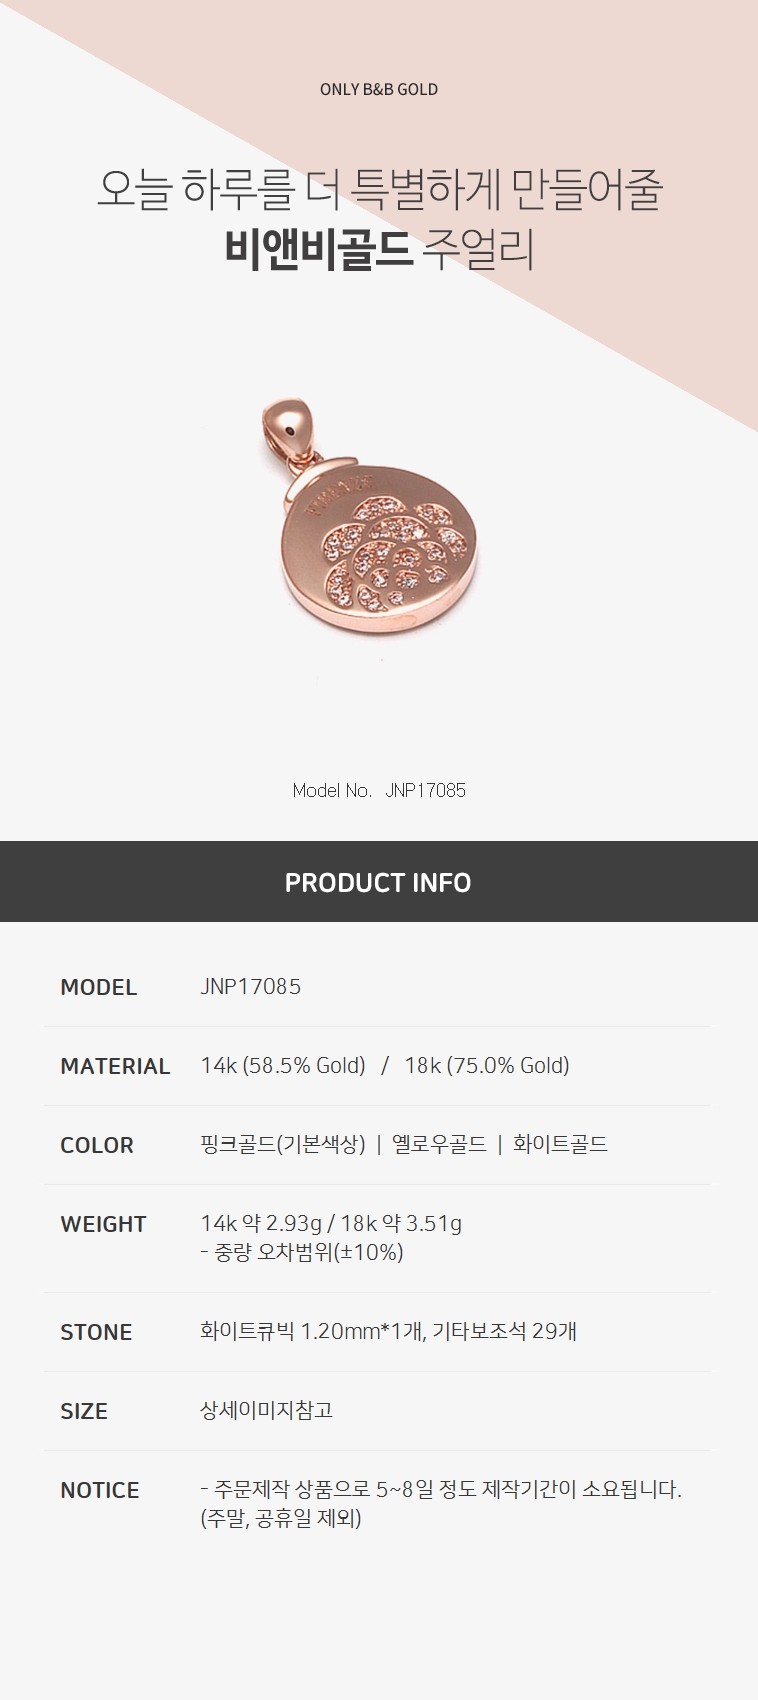Viewport: 758px width, 1700px height.
Task: Choose the 옐로우골드 color option
Action: click(439, 1144)
